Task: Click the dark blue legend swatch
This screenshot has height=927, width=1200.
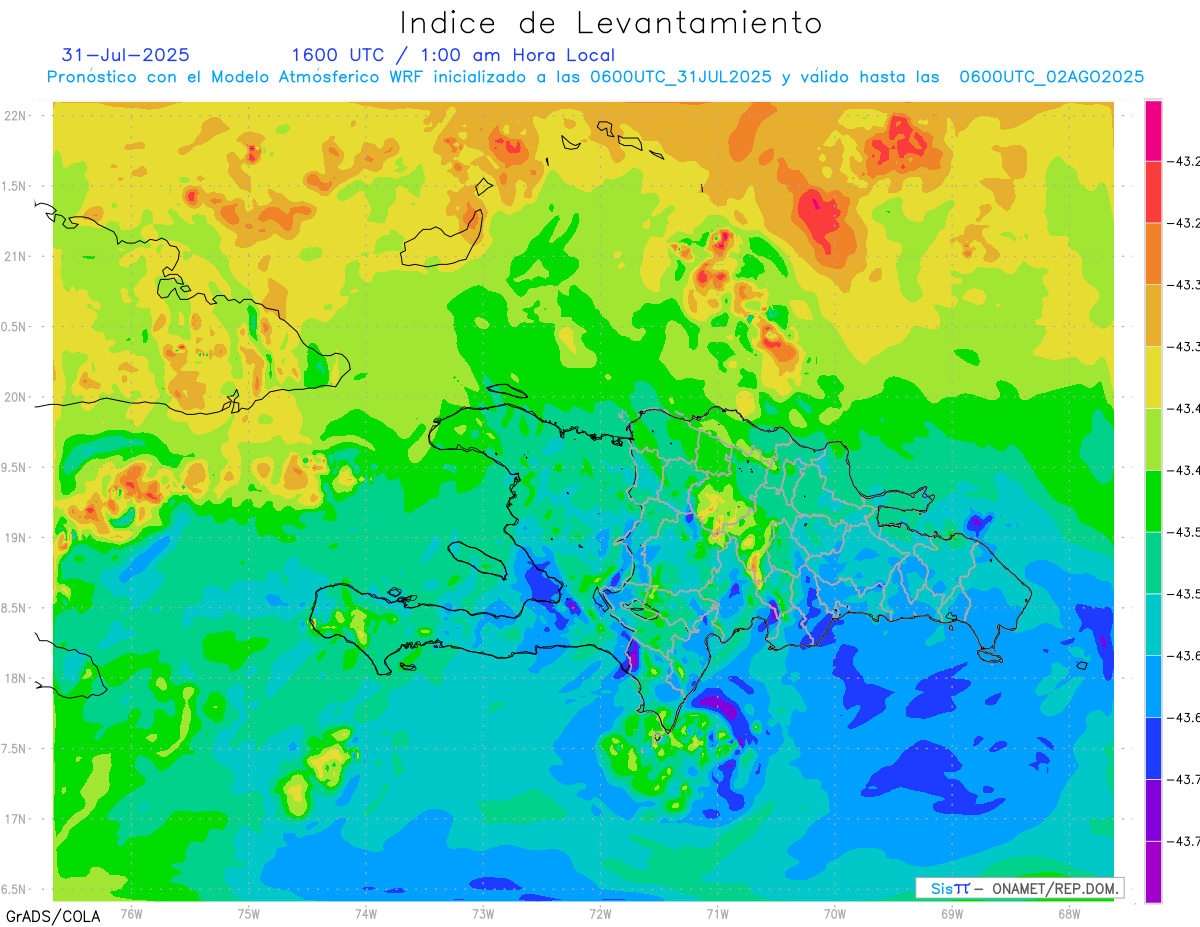Action: (1153, 748)
